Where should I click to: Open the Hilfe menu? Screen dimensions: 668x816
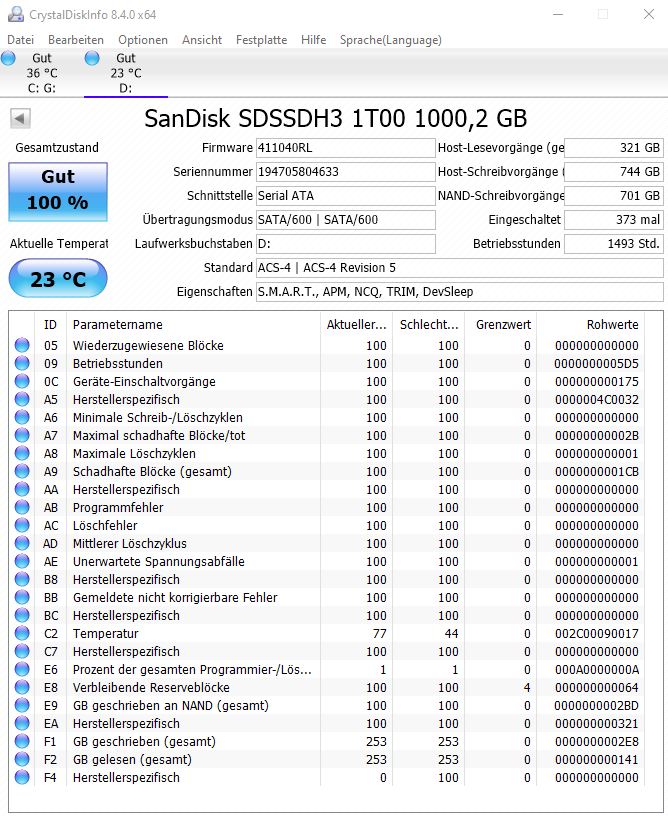coord(314,40)
